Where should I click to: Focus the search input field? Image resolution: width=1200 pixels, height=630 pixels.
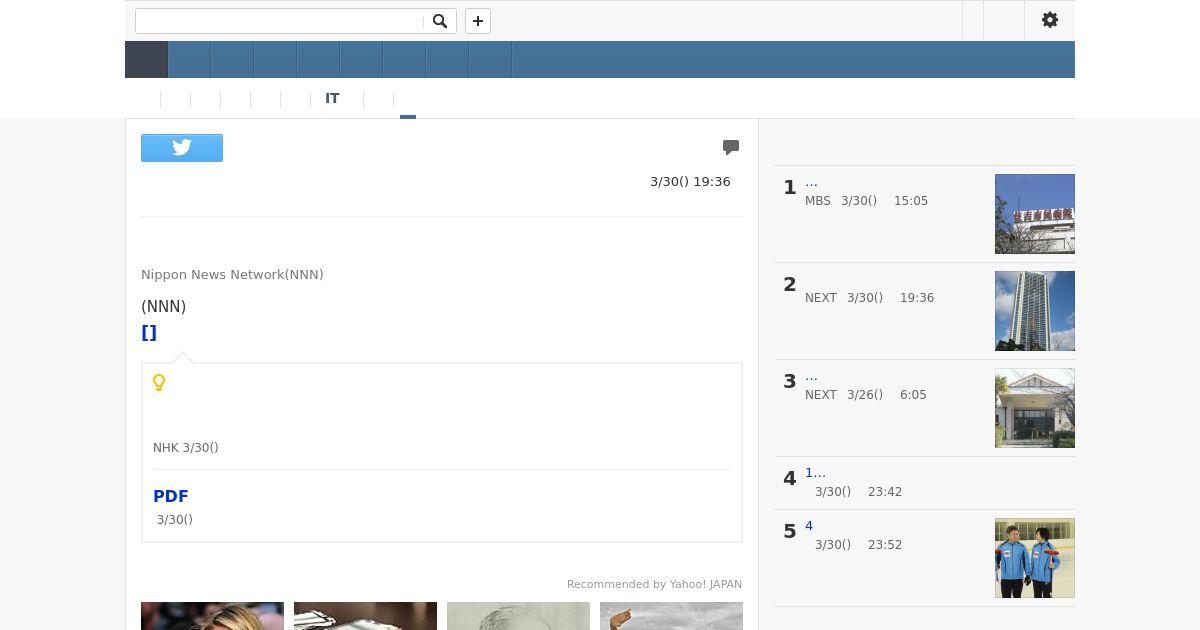coord(280,21)
